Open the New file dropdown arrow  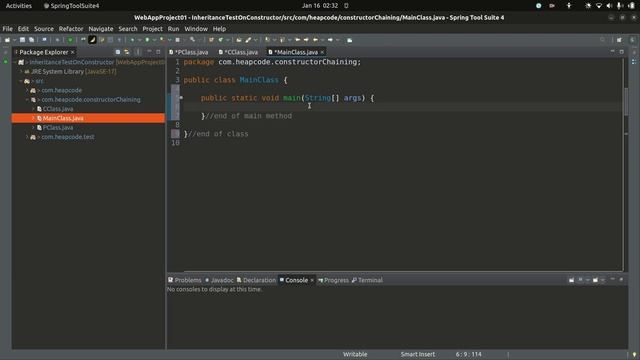point(14,40)
